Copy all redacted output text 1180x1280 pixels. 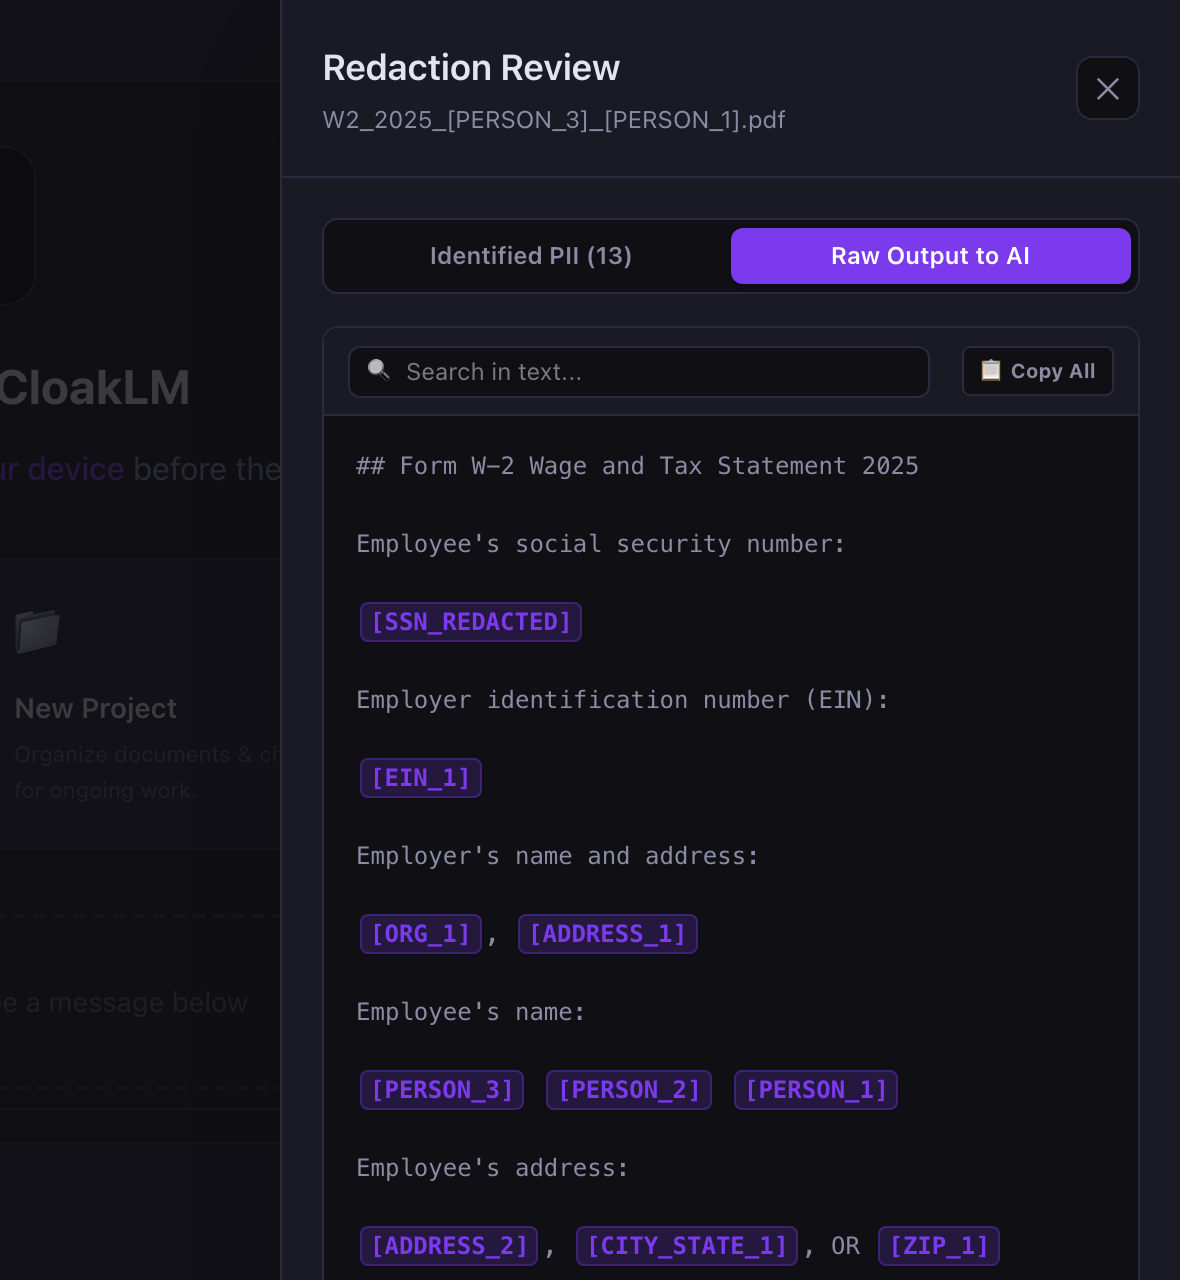click(x=1038, y=371)
